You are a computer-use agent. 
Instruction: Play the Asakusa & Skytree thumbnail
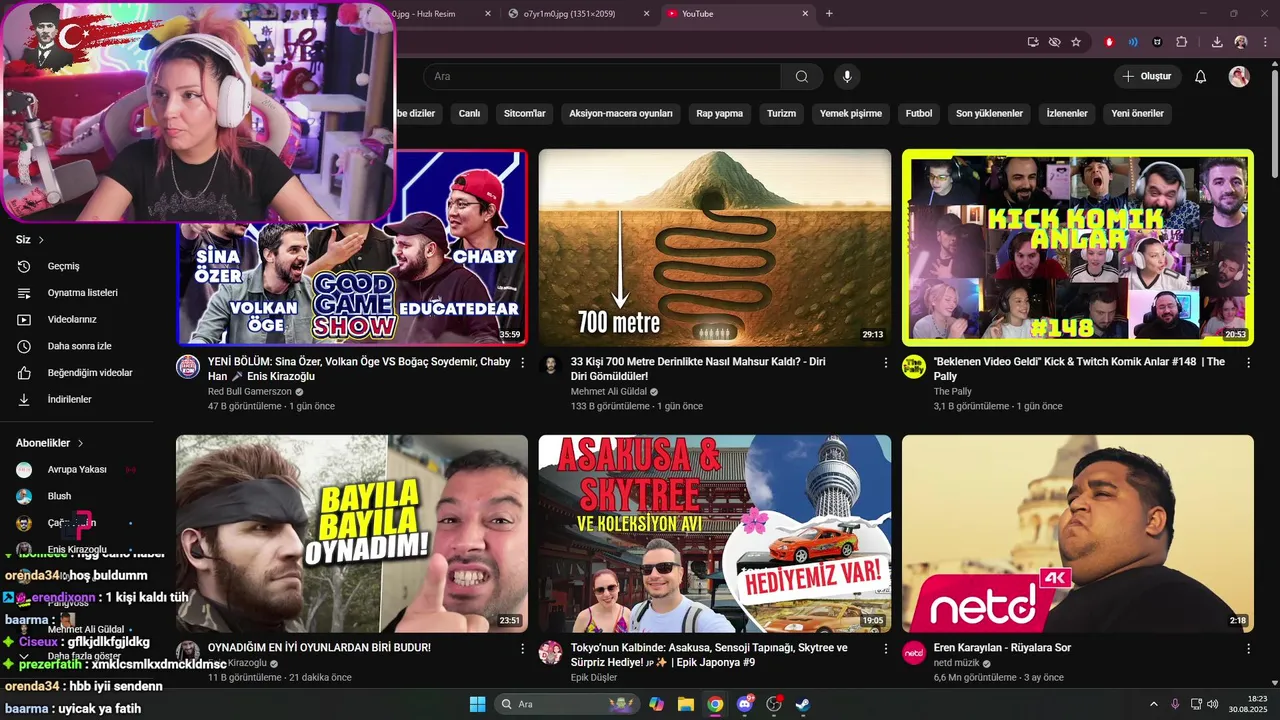715,533
